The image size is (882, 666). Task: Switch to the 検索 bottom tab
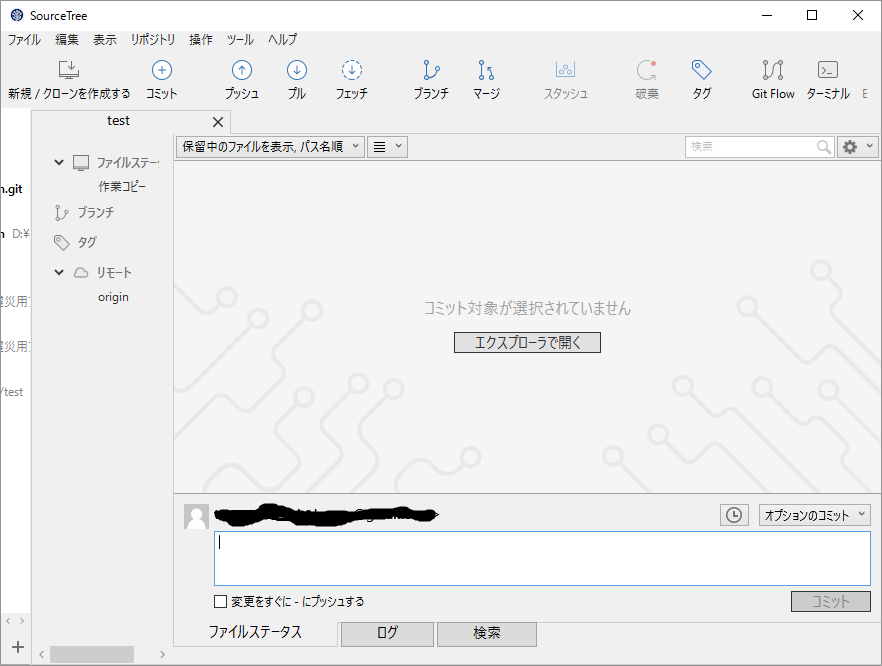point(487,633)
